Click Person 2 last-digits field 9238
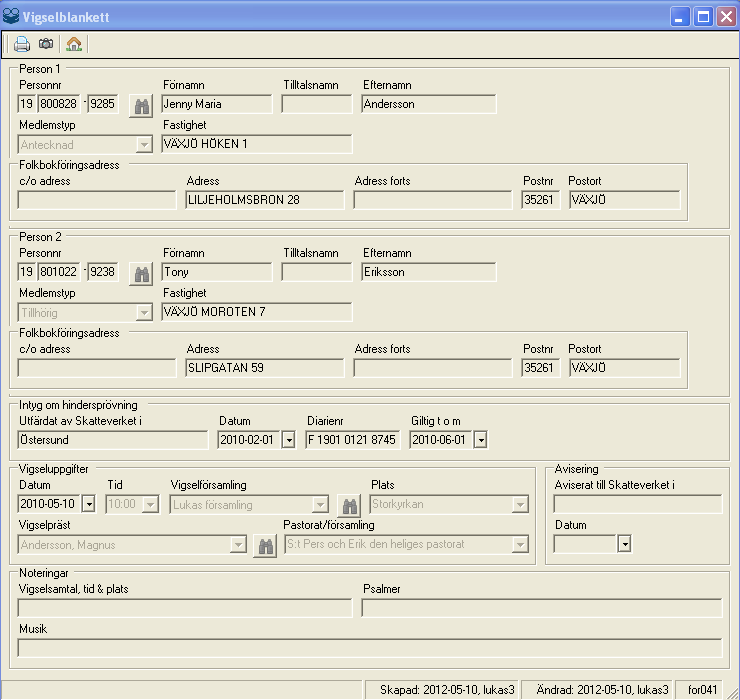Viewport: 740px width, 700px height. [102, 272]
